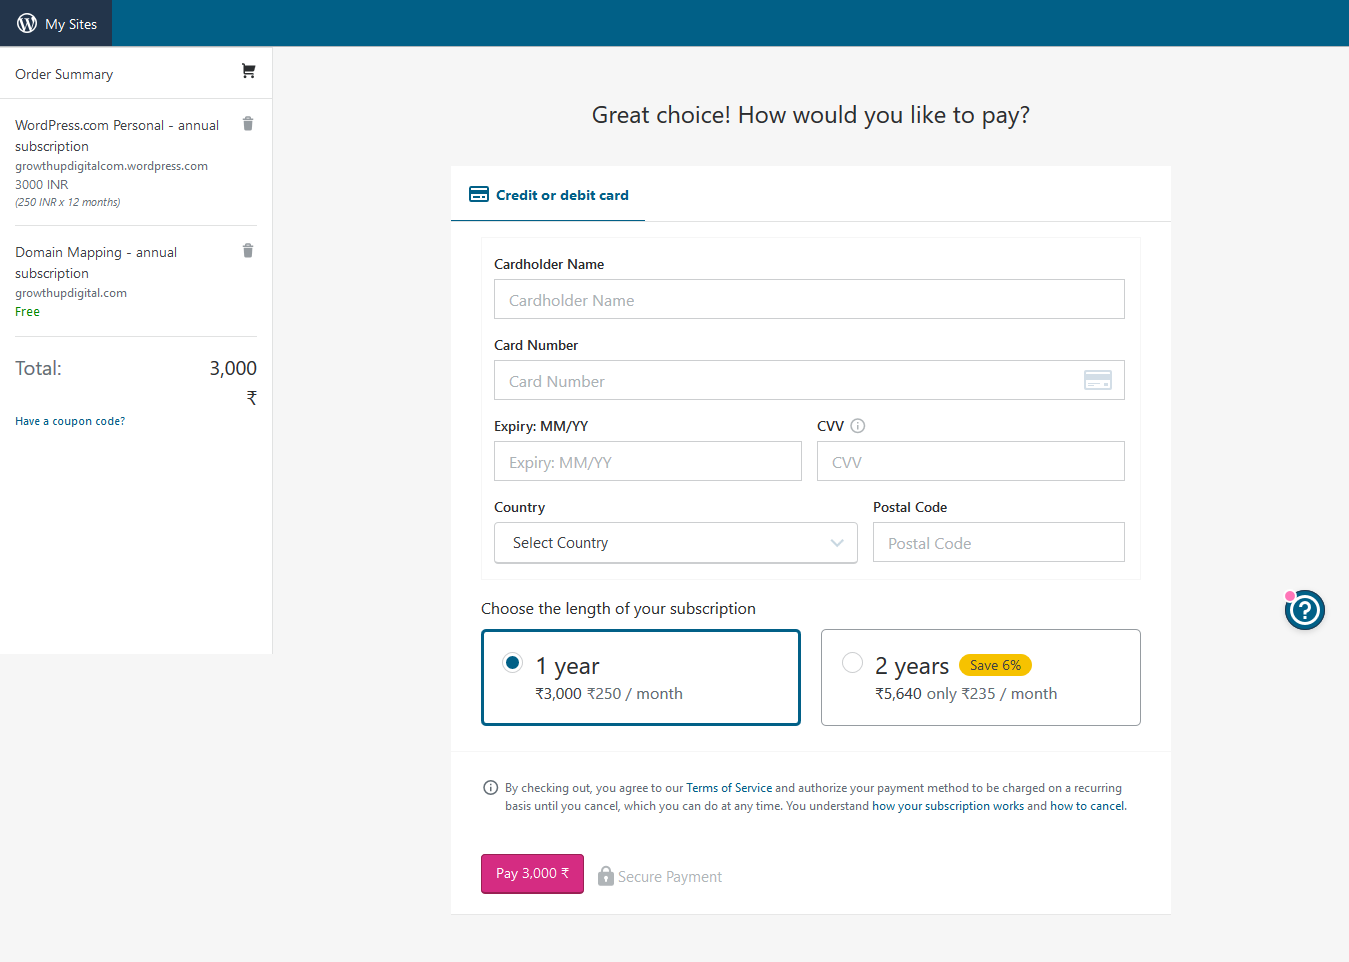Click the credit card icon in payment tab
The height and width of the screenshot is (962, 1349).
click(x=479, y=194)
